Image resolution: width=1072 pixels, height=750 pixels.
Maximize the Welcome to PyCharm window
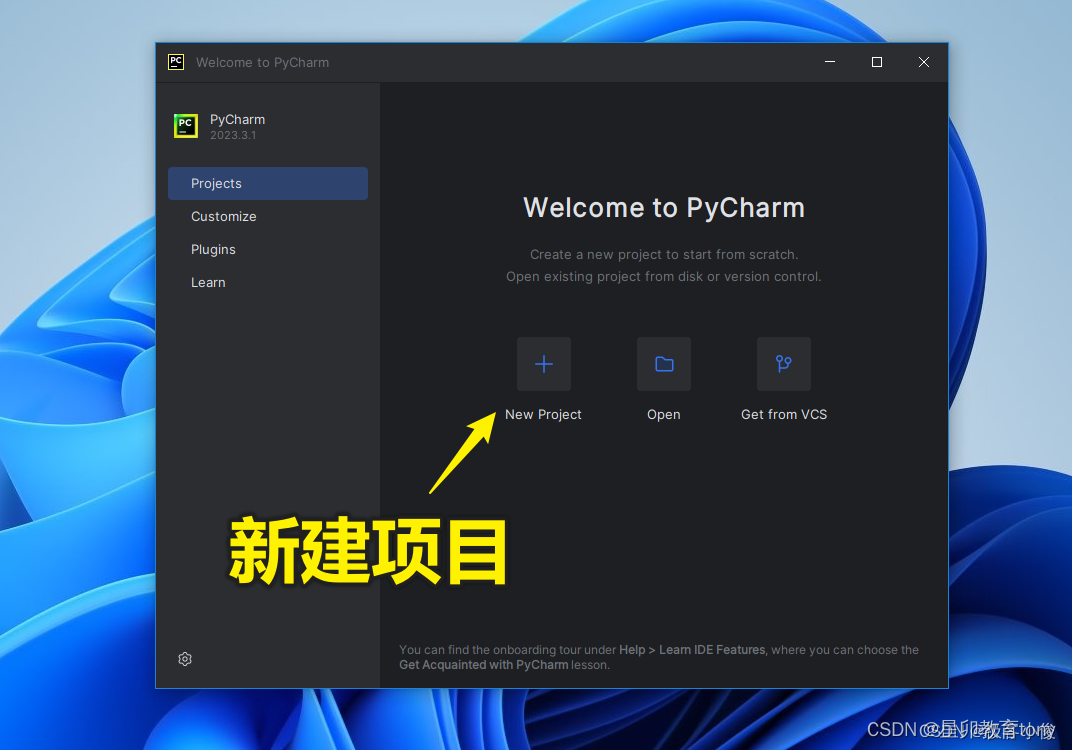(x=876, y=62)
